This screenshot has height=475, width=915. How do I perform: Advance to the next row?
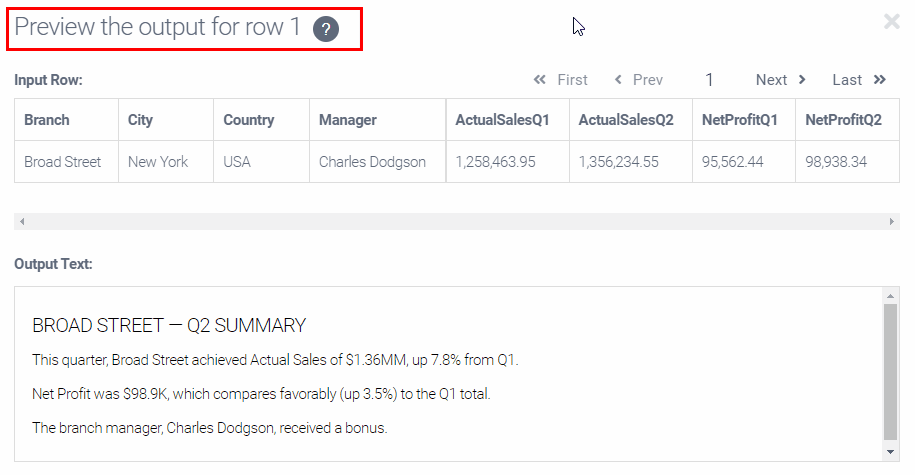[x=781, y=80]
